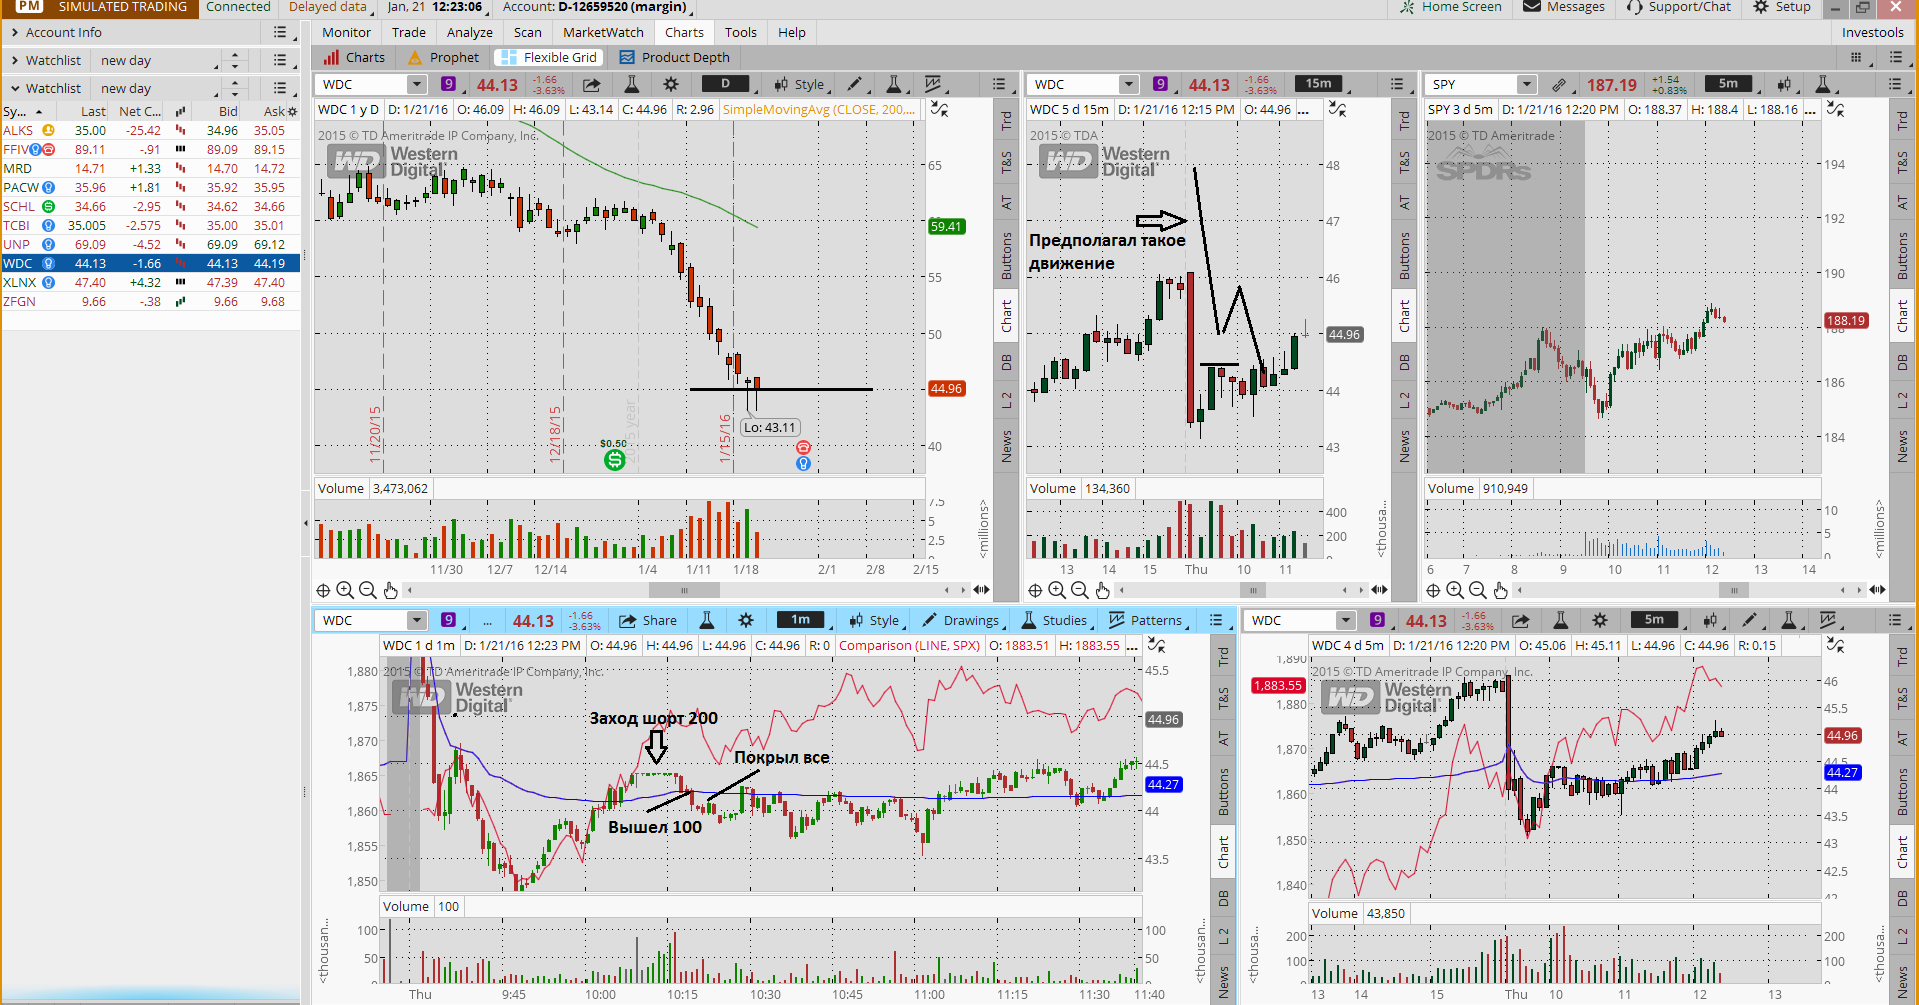Open 'new day' watchlist selector in first Watchlist

159,61
